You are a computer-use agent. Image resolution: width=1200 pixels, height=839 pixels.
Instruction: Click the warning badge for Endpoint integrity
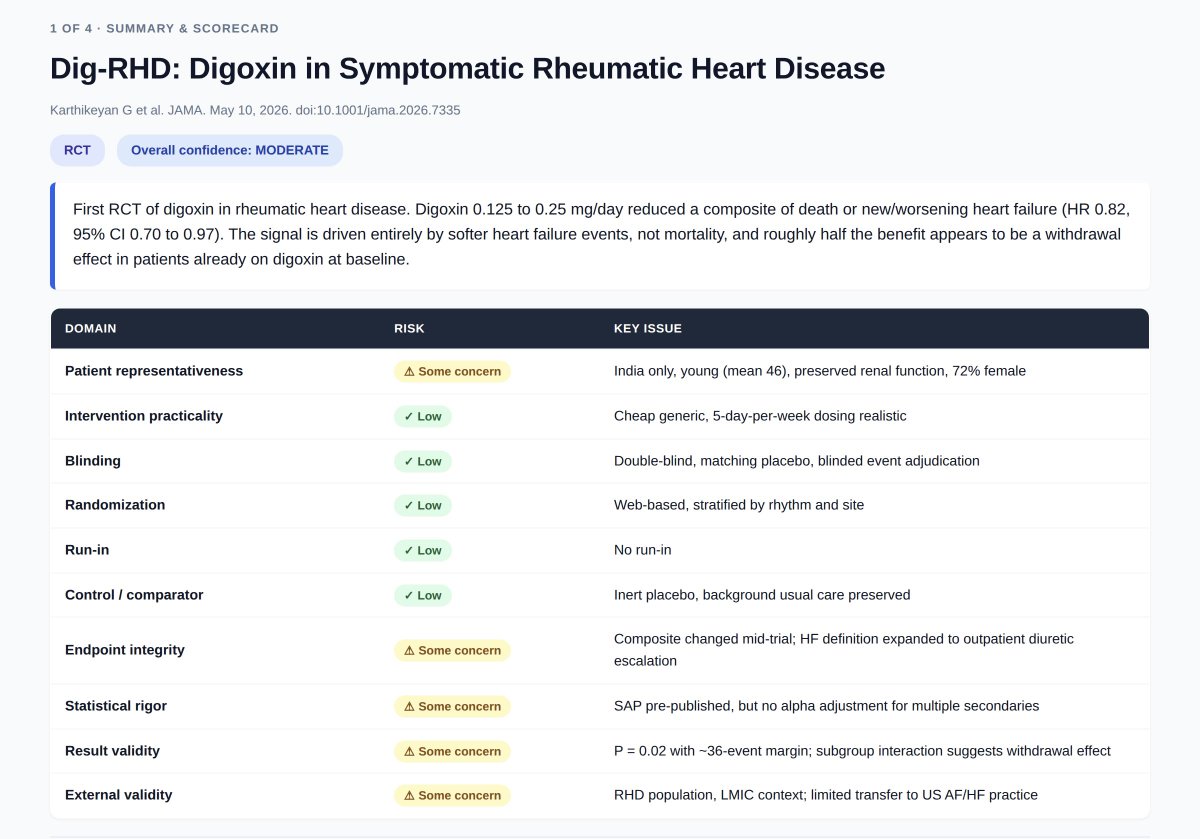click(x=452, y=650)
